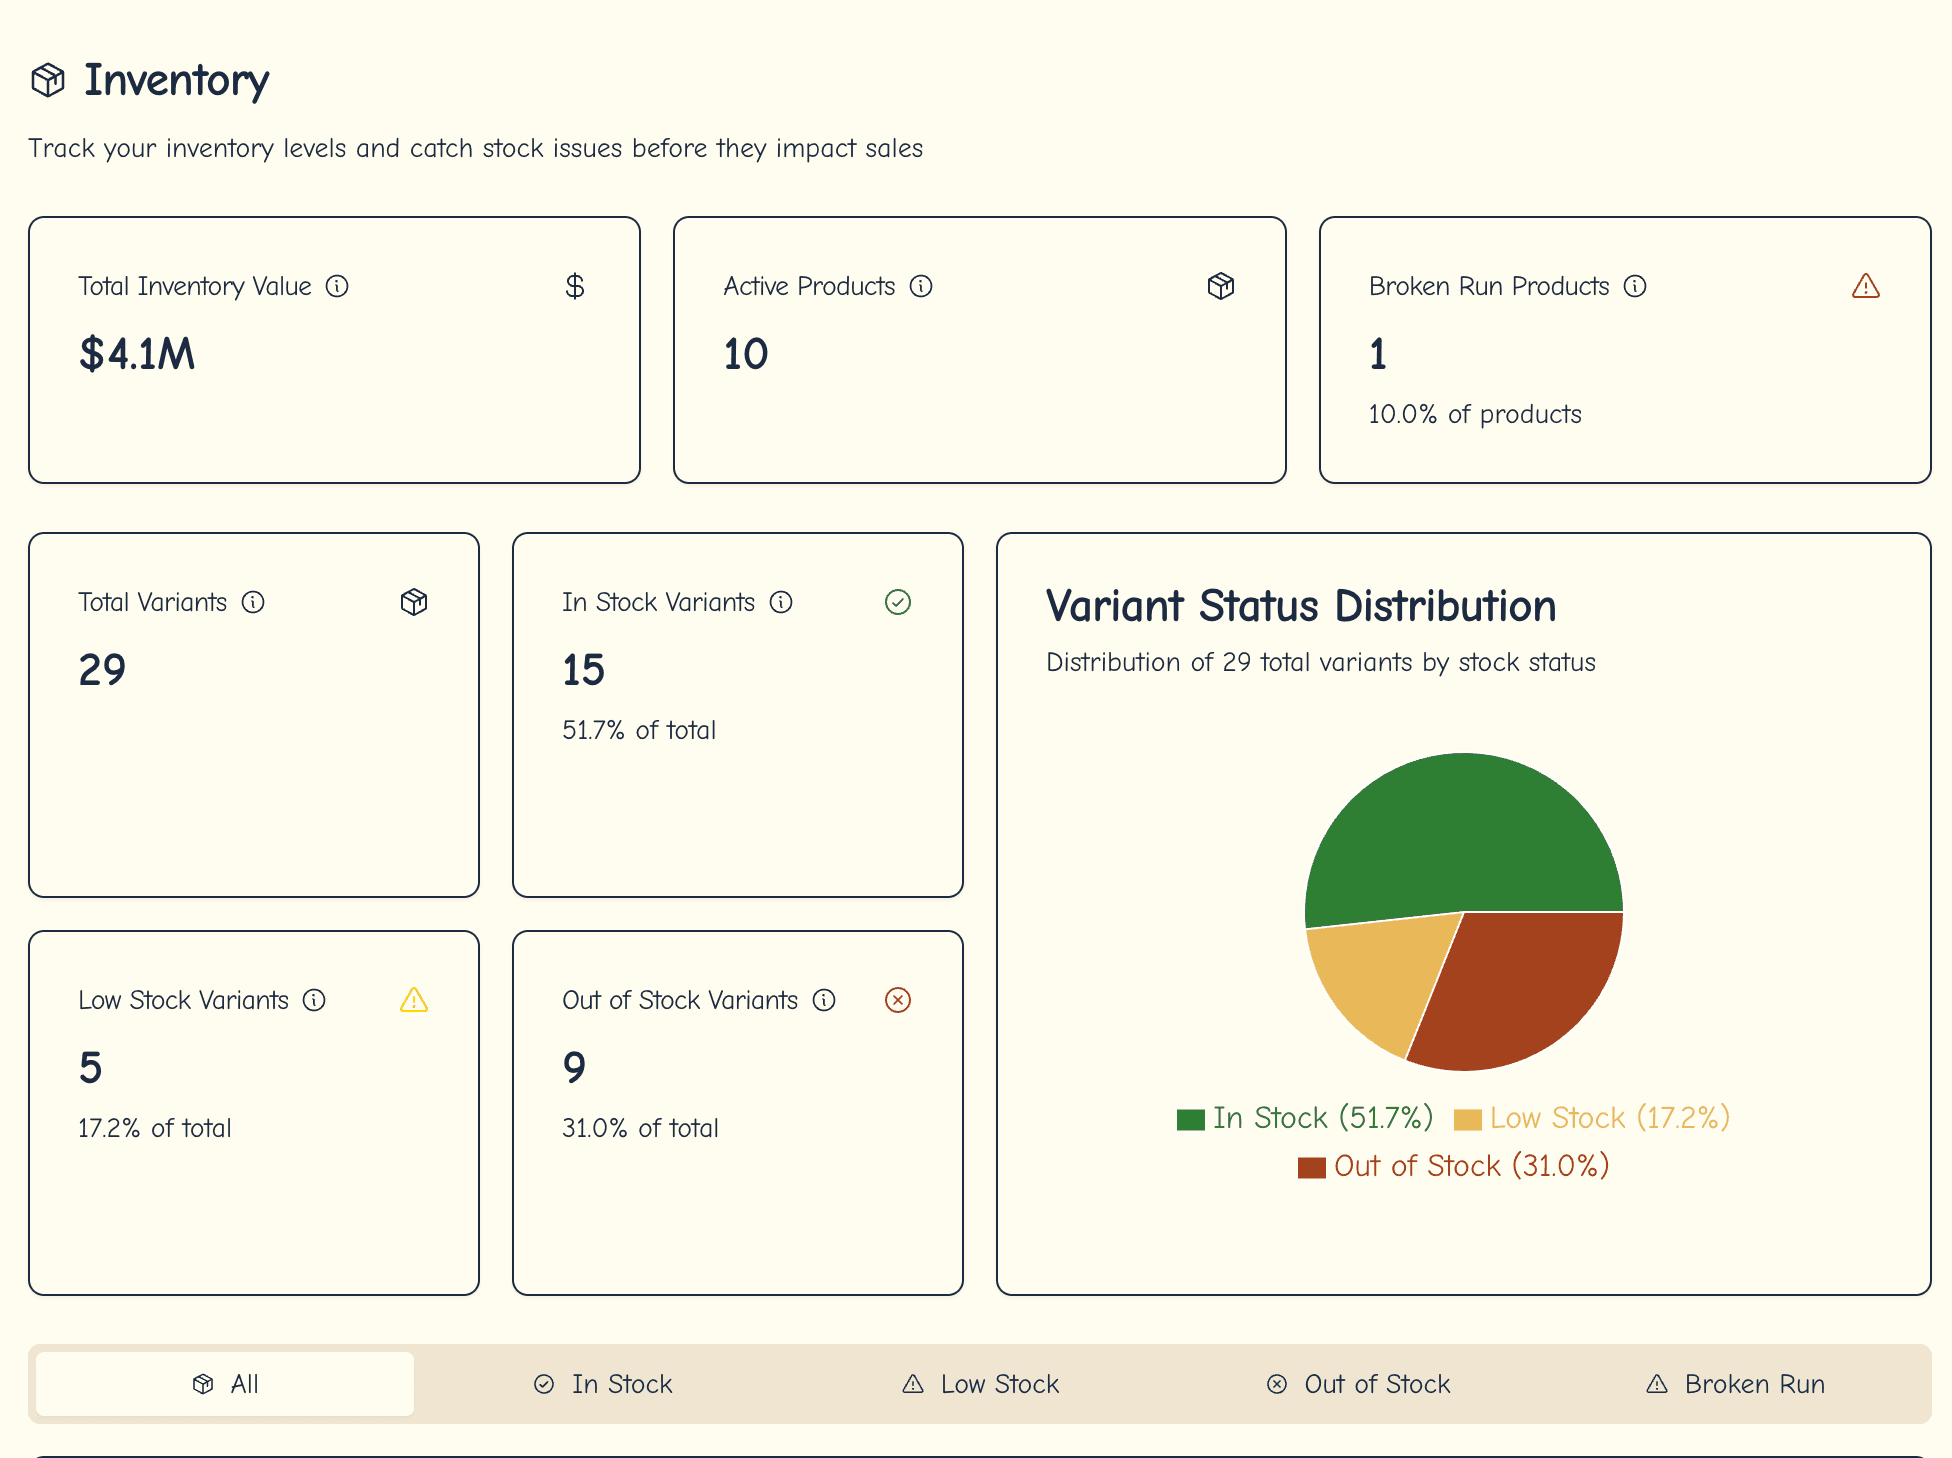The image size is (1952, 1458).
Task: Click the dollar icon on the inventory value card
Action: point(575,286)
